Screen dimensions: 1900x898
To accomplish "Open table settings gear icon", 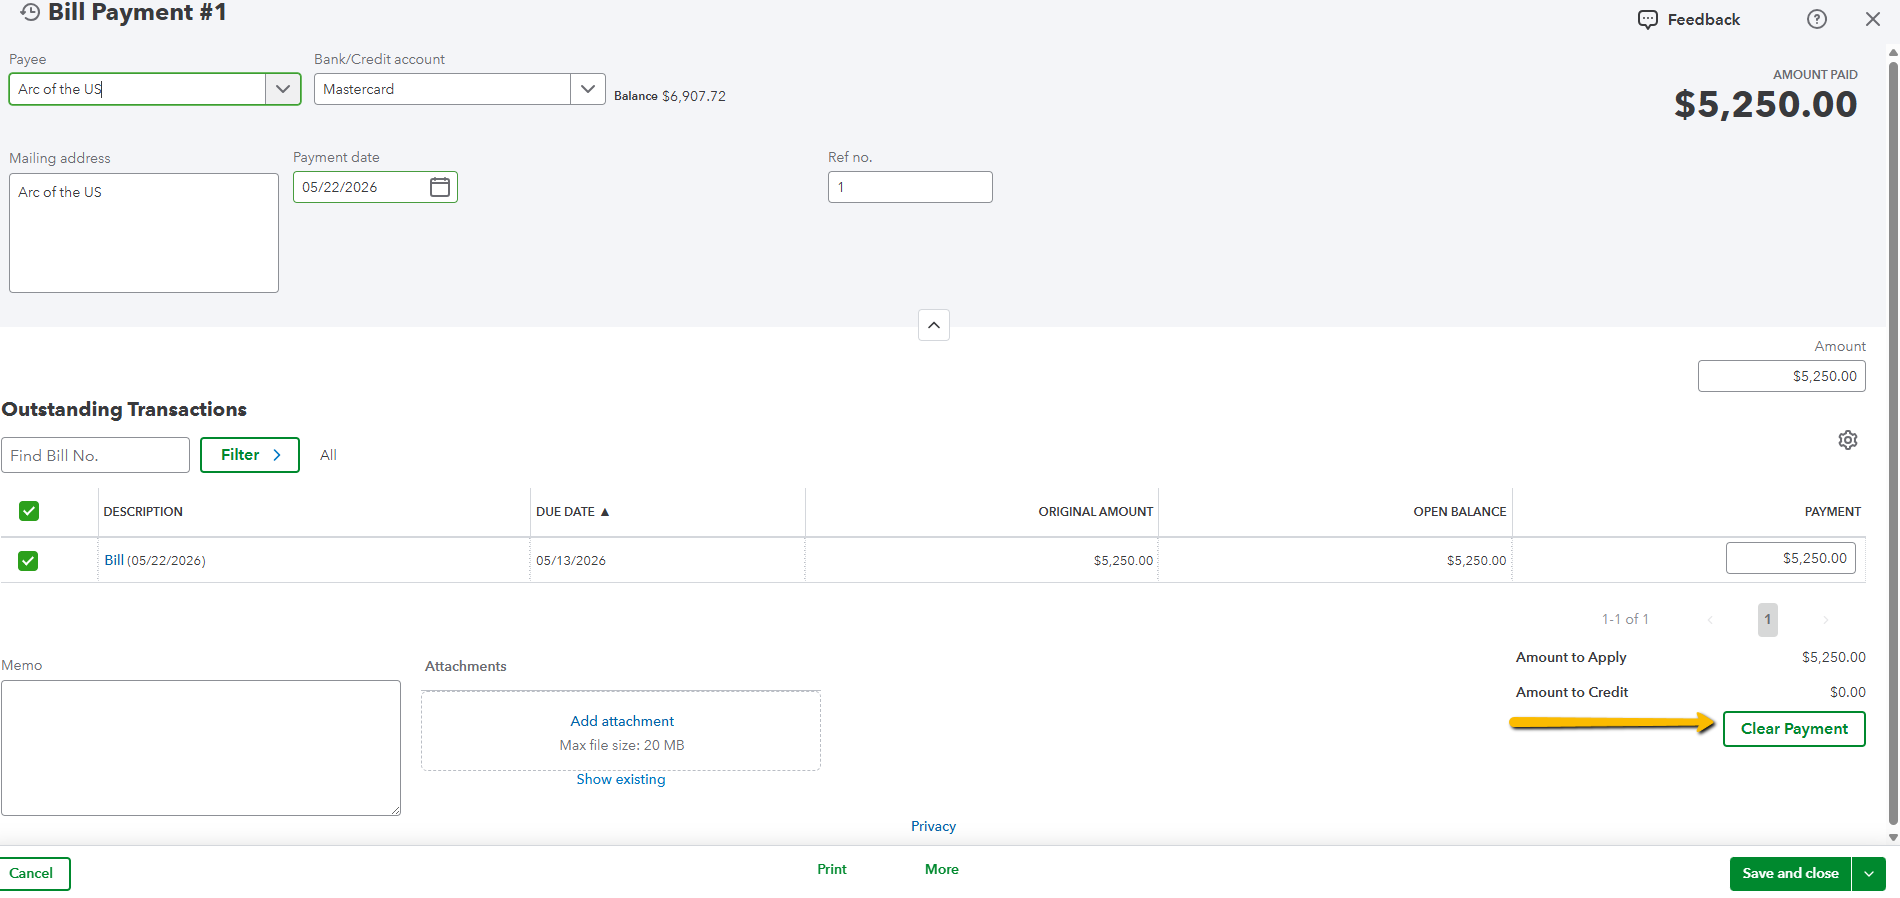I will pos(1848,440).
